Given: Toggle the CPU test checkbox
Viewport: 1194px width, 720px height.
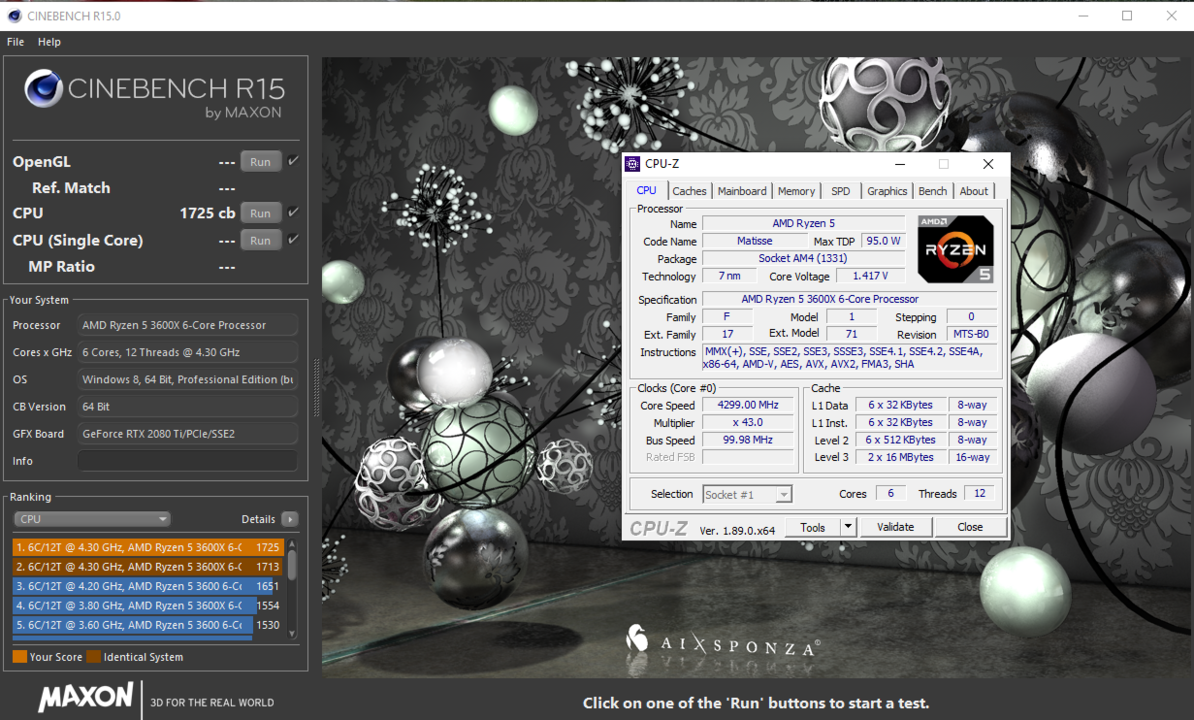Looking at the screenshot, I should [x=293, y=212].
